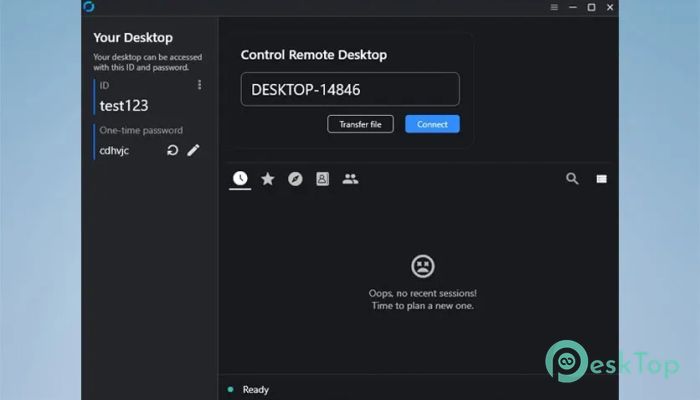Click the Ready status text
This screenshot has height=400, width=700.
tap(256, 390)
